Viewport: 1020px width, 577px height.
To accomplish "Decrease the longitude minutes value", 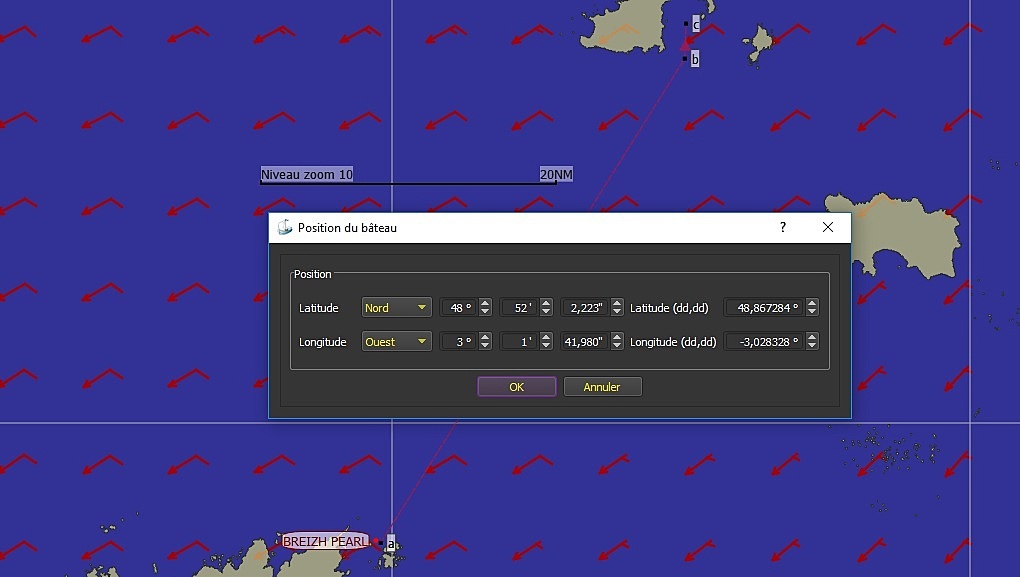I will (x=546, y=346).
